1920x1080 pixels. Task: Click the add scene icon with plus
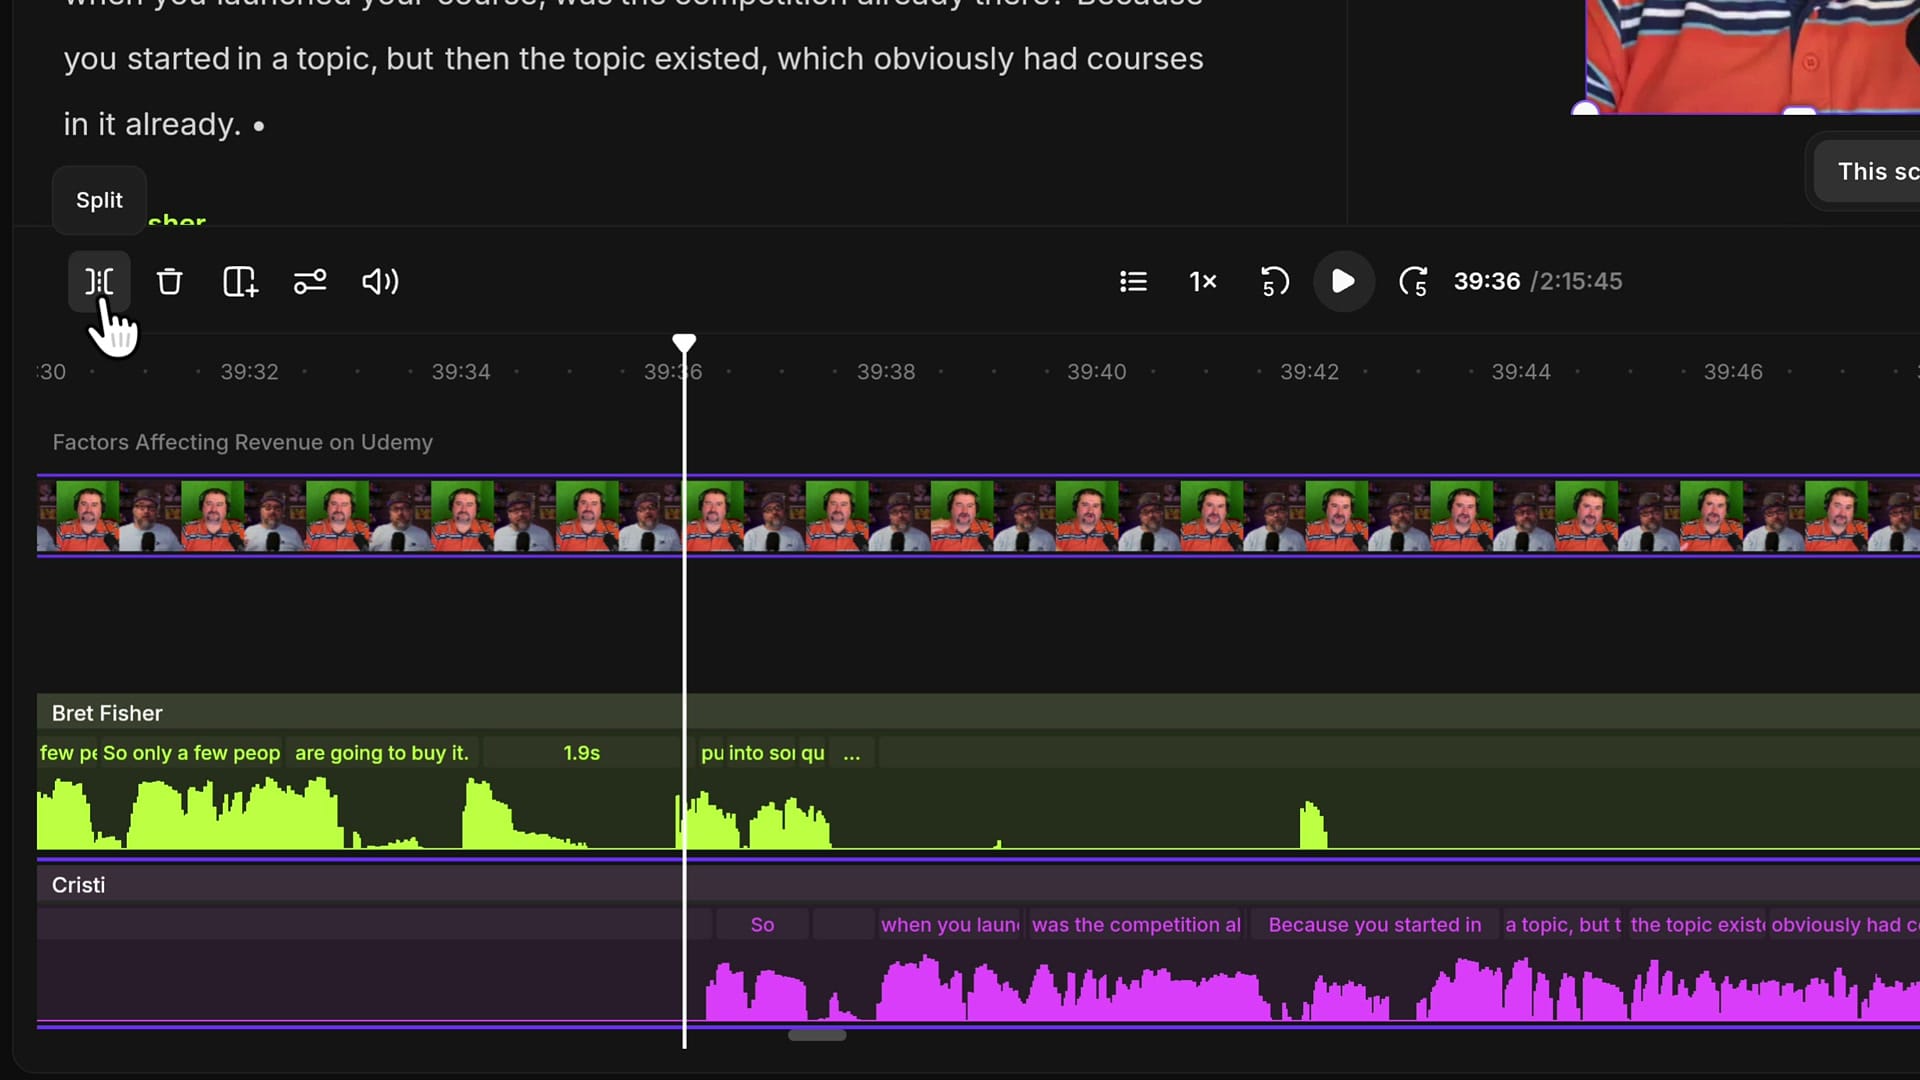click(x=240, y=282)
